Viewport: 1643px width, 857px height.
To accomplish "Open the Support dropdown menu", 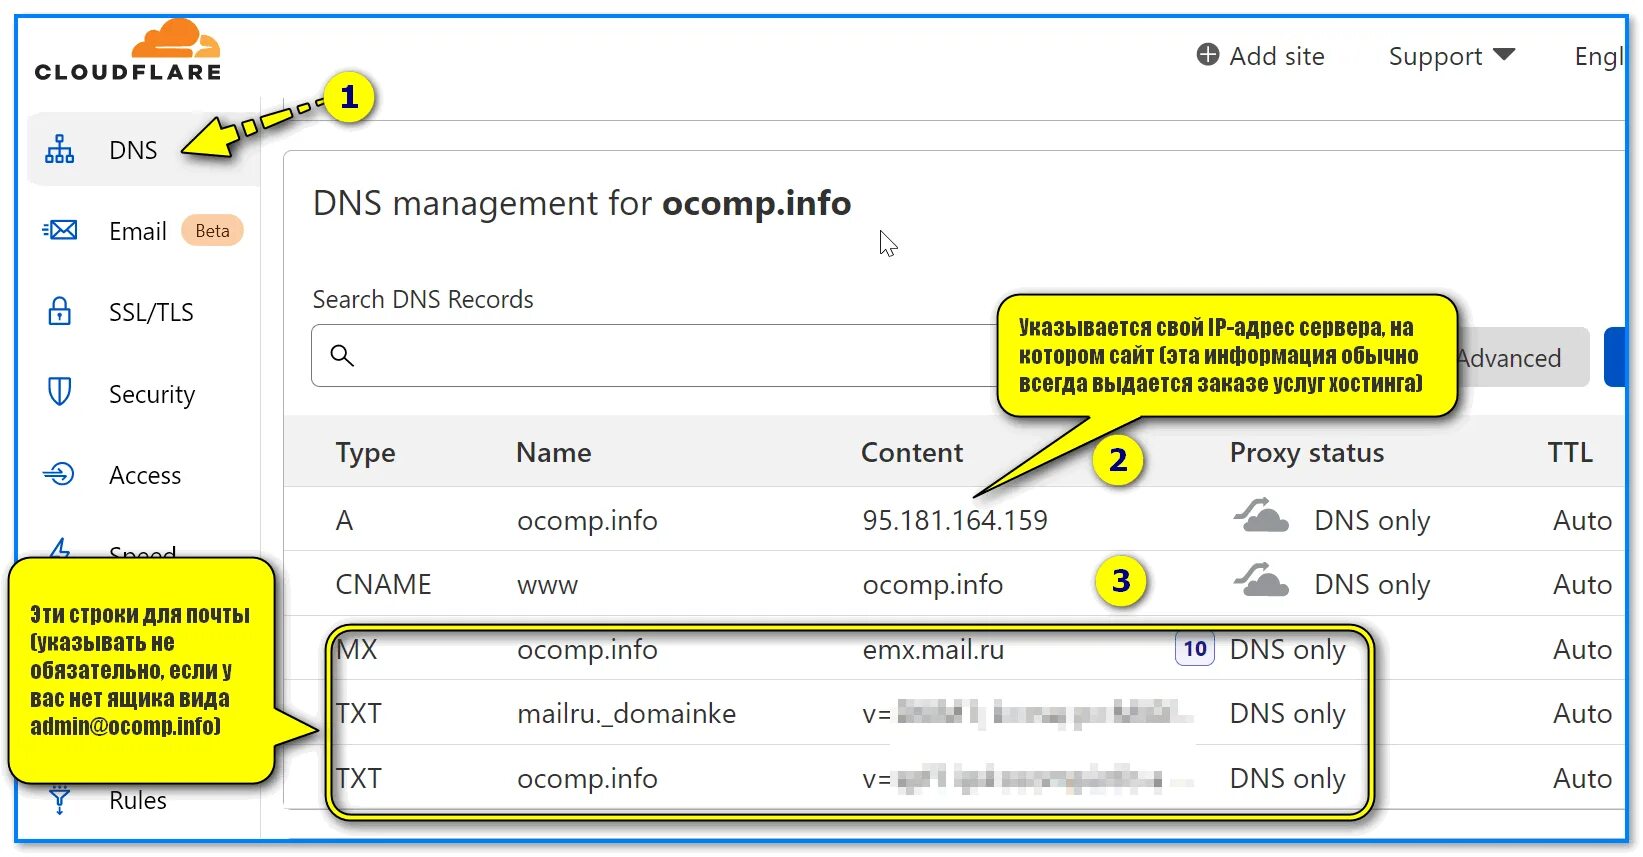I will click(x=1452, y=56).
